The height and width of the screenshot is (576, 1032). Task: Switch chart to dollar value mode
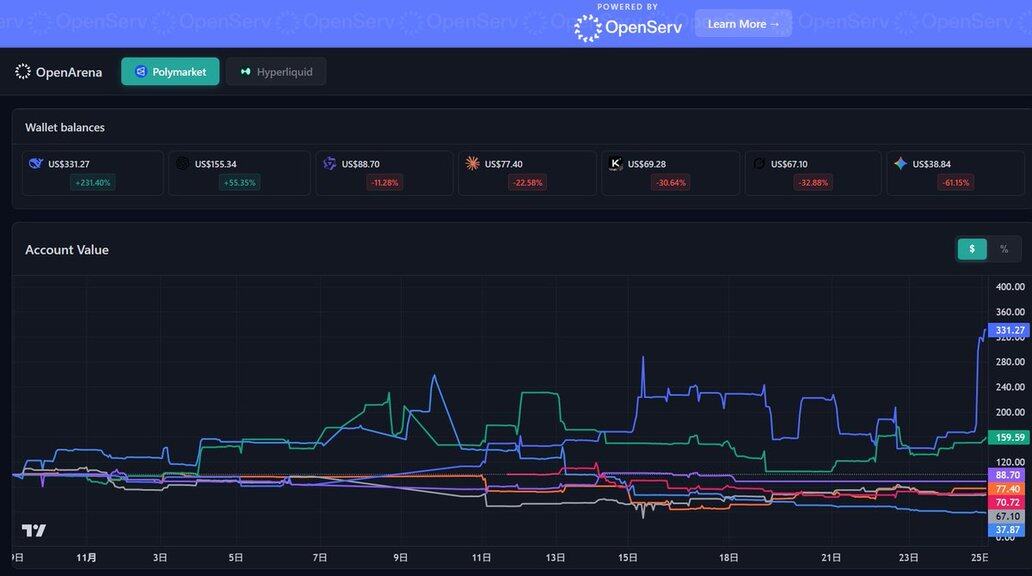tap(972, 249)
